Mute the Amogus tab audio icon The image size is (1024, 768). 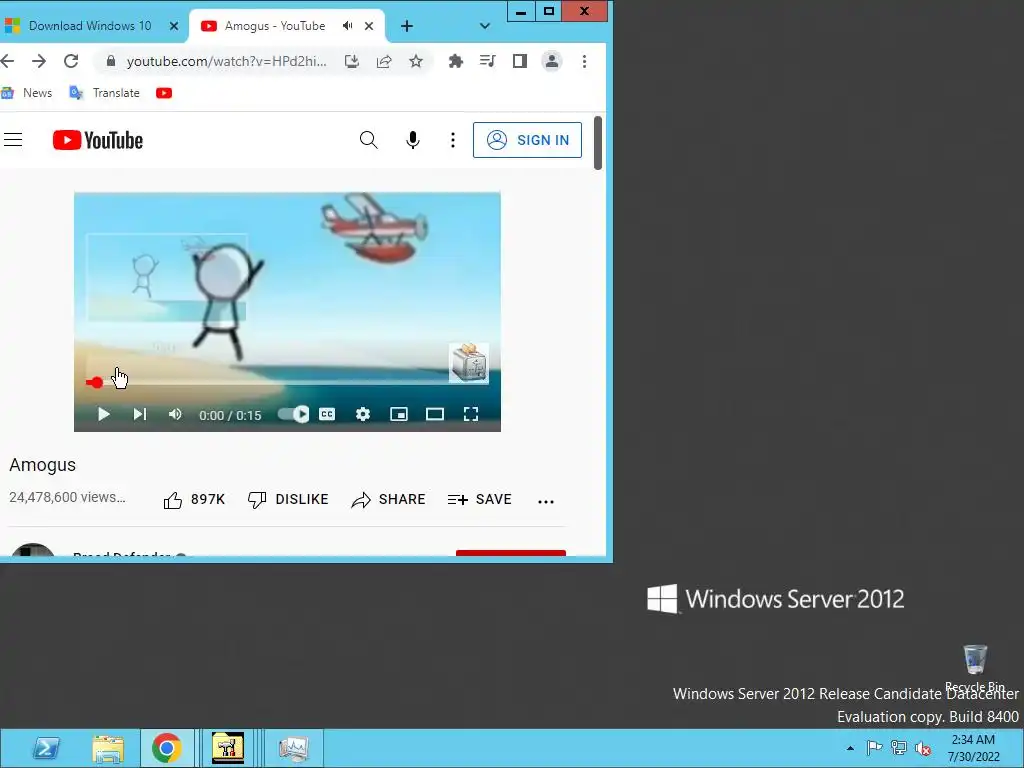pos(347,26)
